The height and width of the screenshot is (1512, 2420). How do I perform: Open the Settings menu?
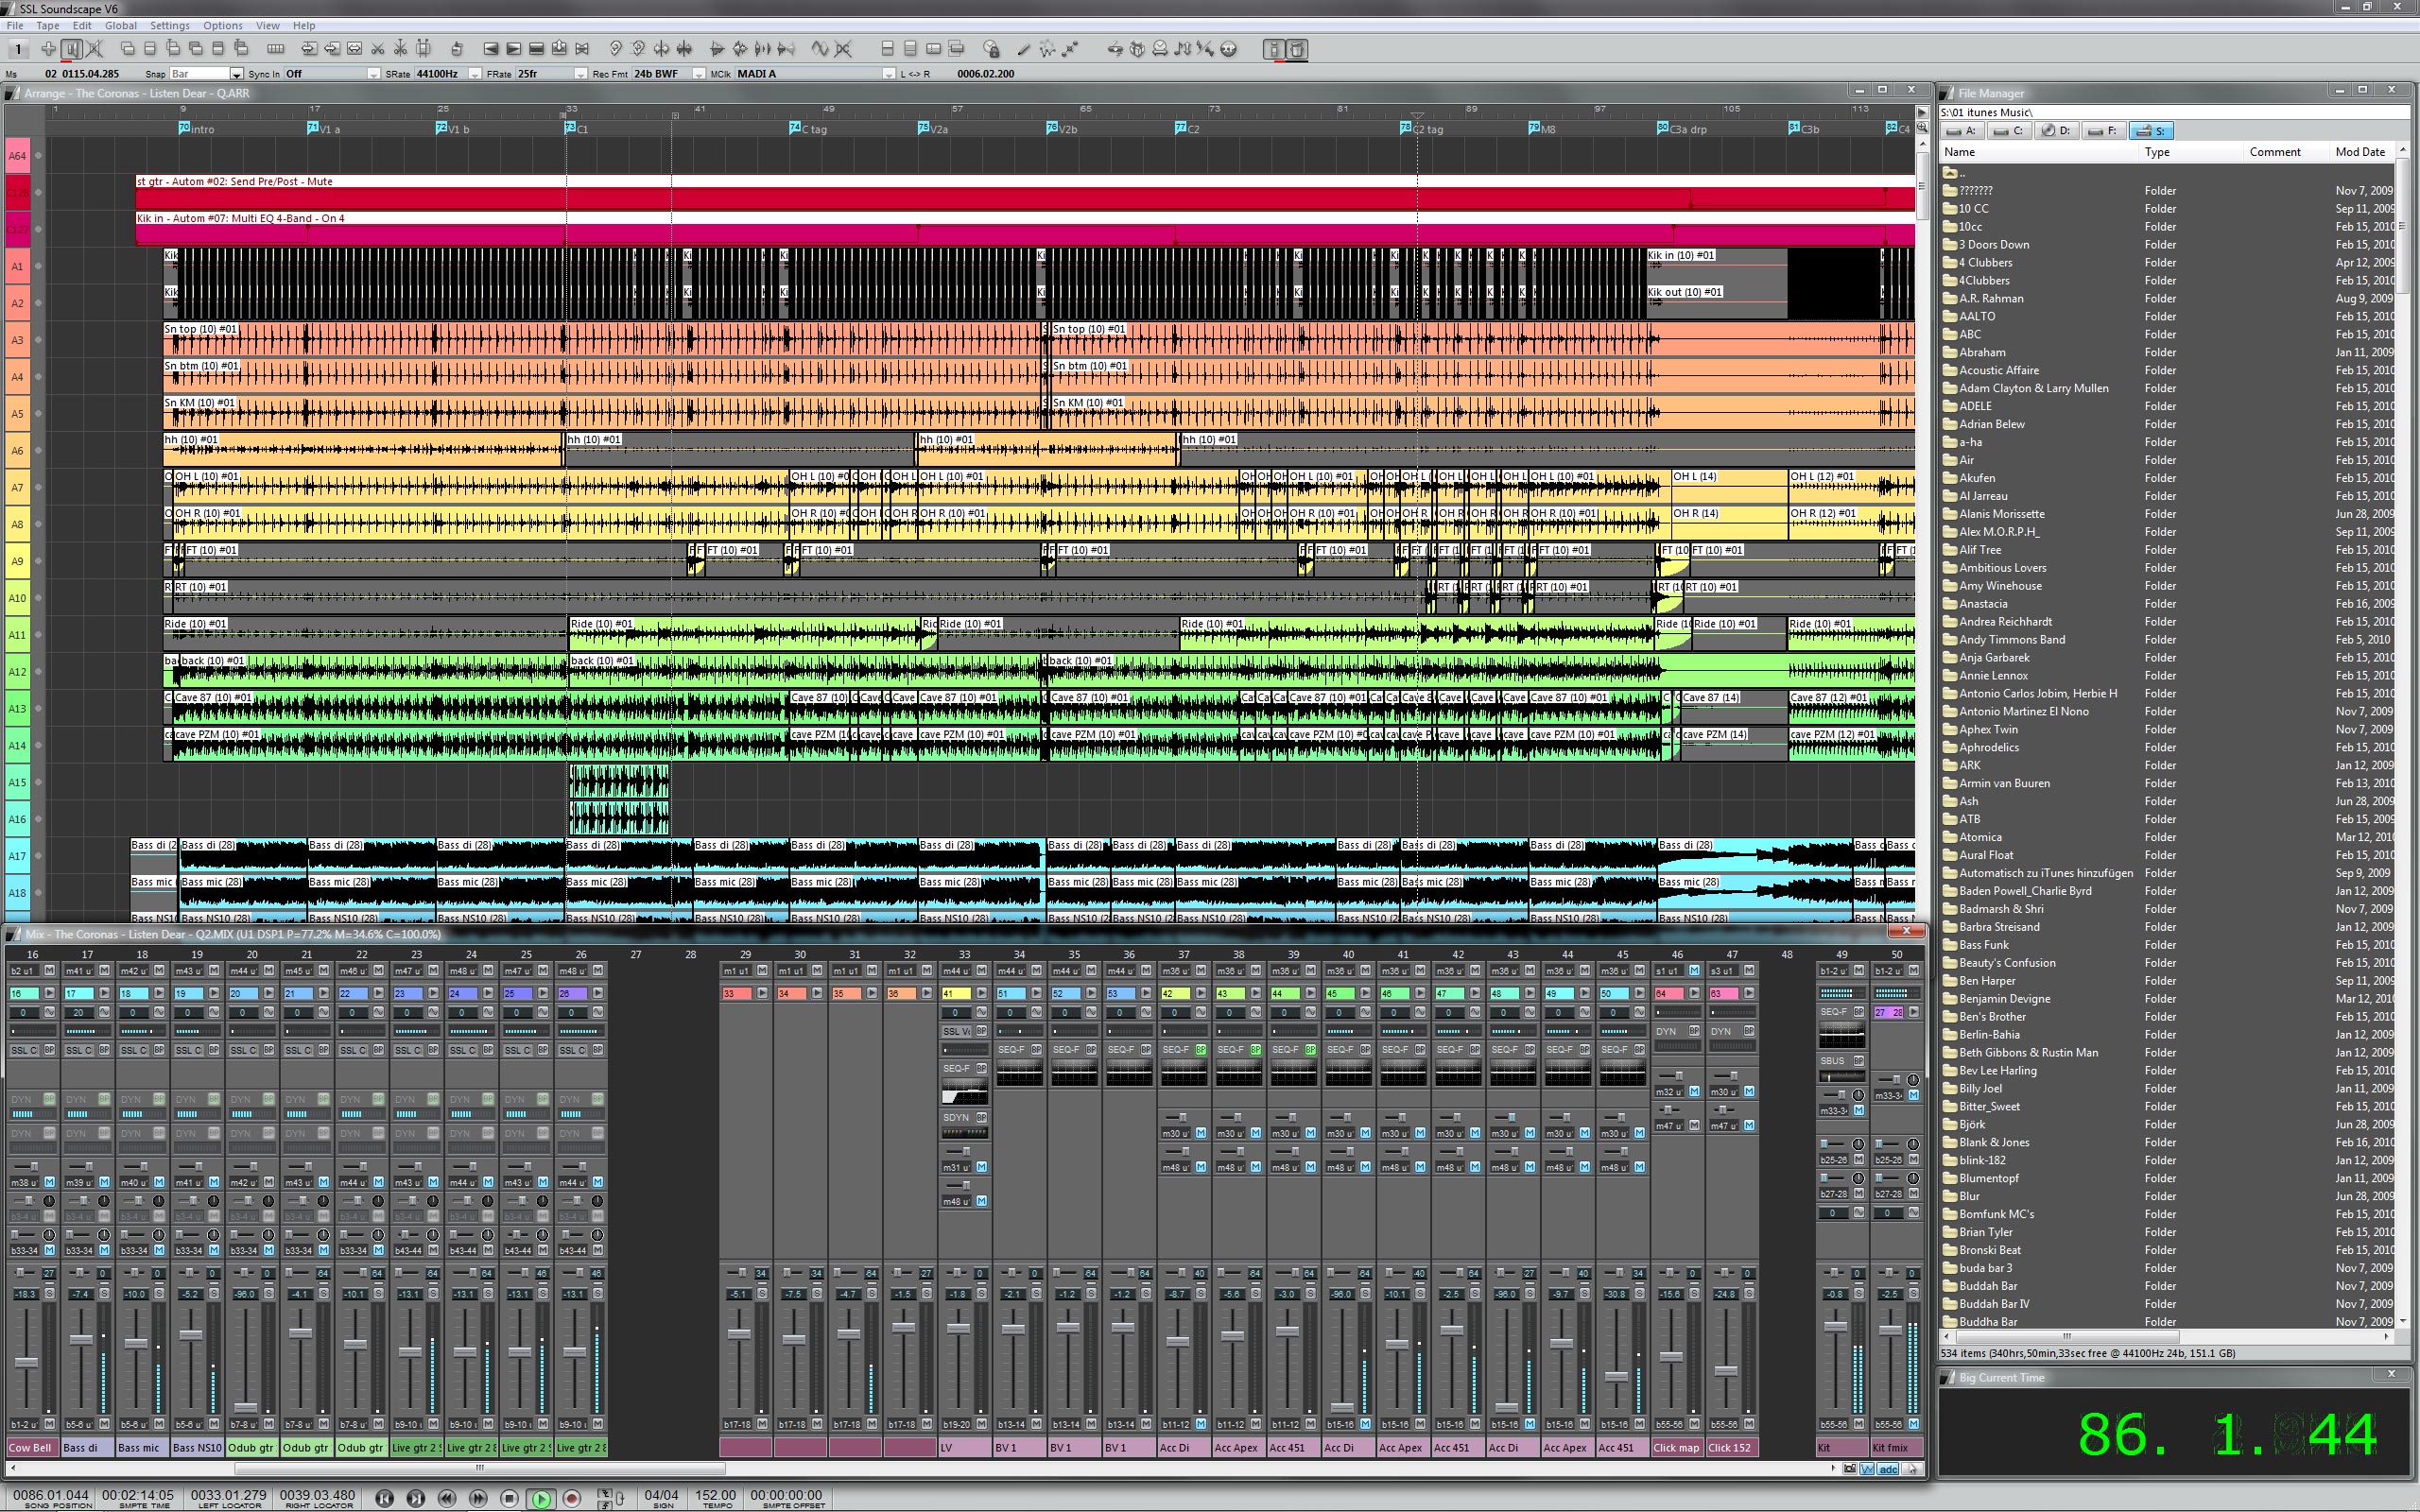170,25
